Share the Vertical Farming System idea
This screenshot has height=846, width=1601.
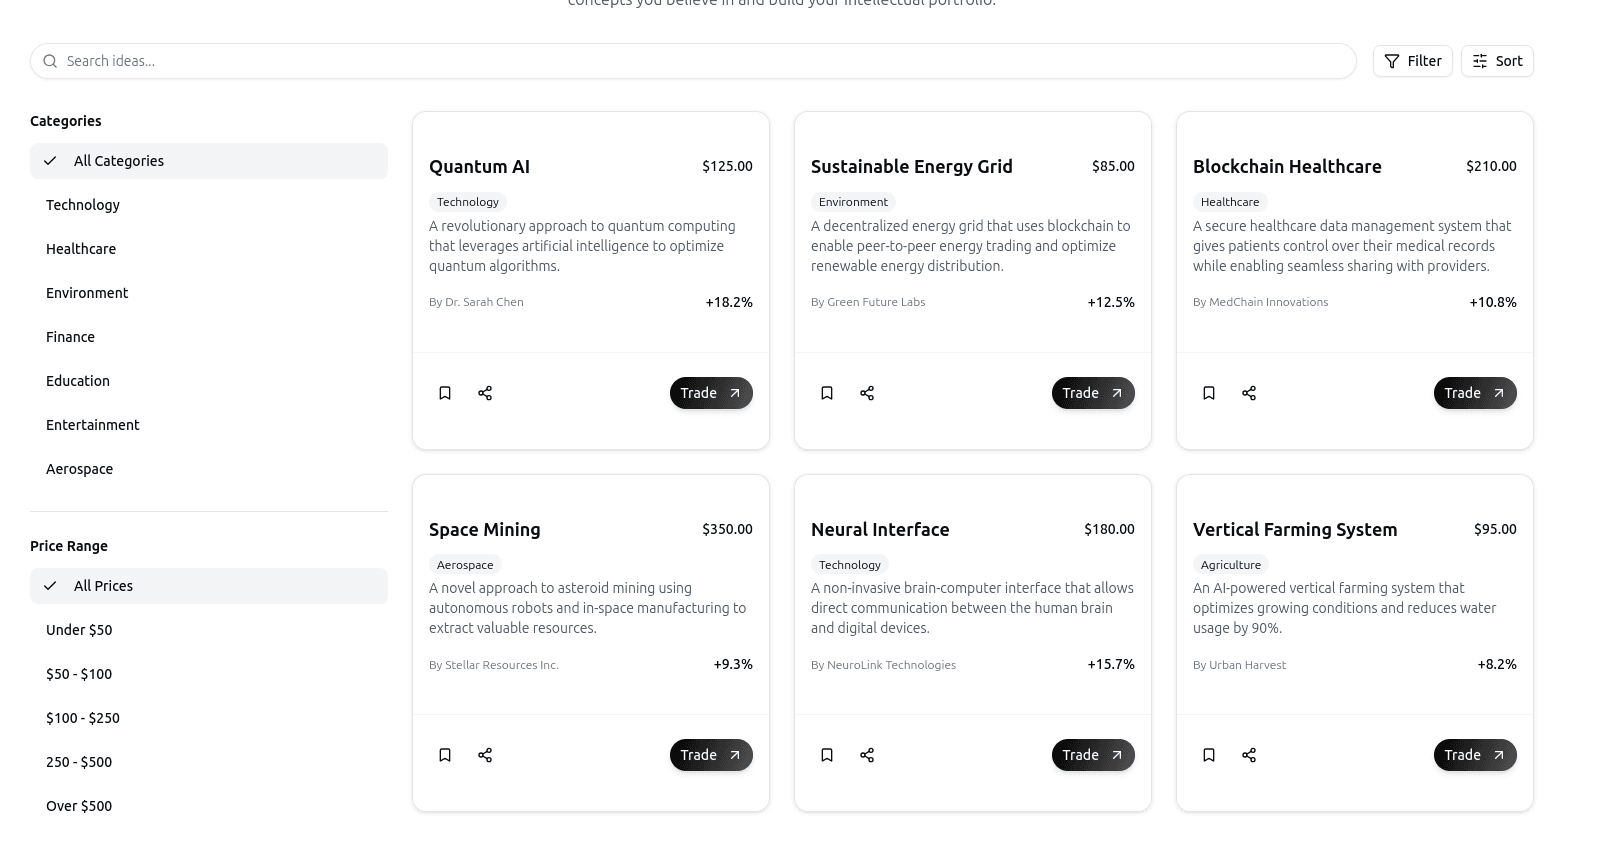pos(1249,755)
